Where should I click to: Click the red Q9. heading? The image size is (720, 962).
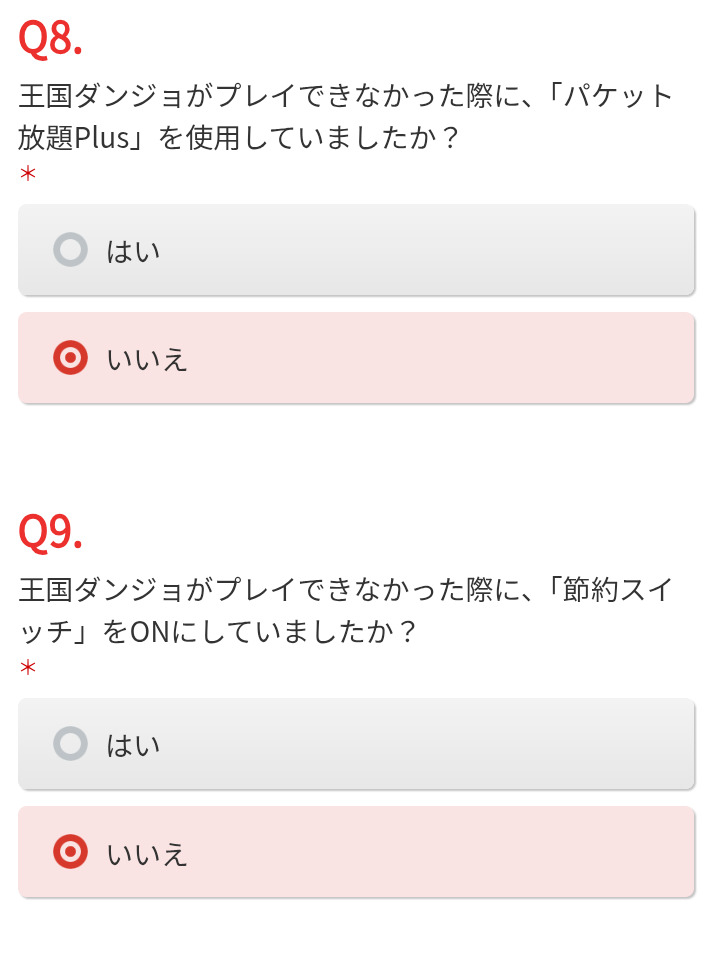click(x=50, y=533)
